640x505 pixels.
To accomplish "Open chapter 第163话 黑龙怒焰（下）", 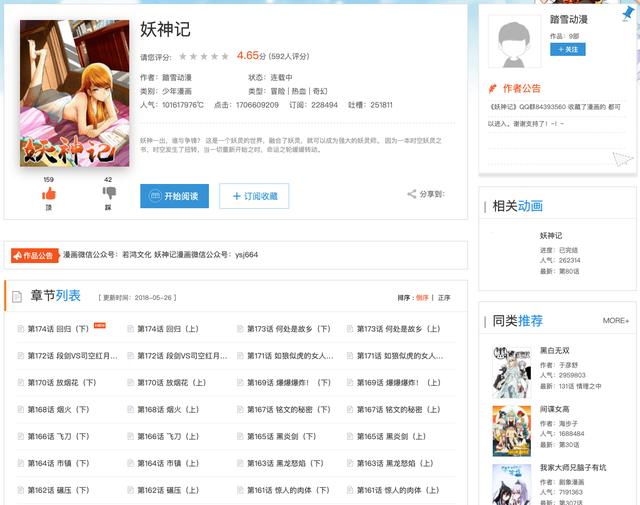I will point(285,463).
